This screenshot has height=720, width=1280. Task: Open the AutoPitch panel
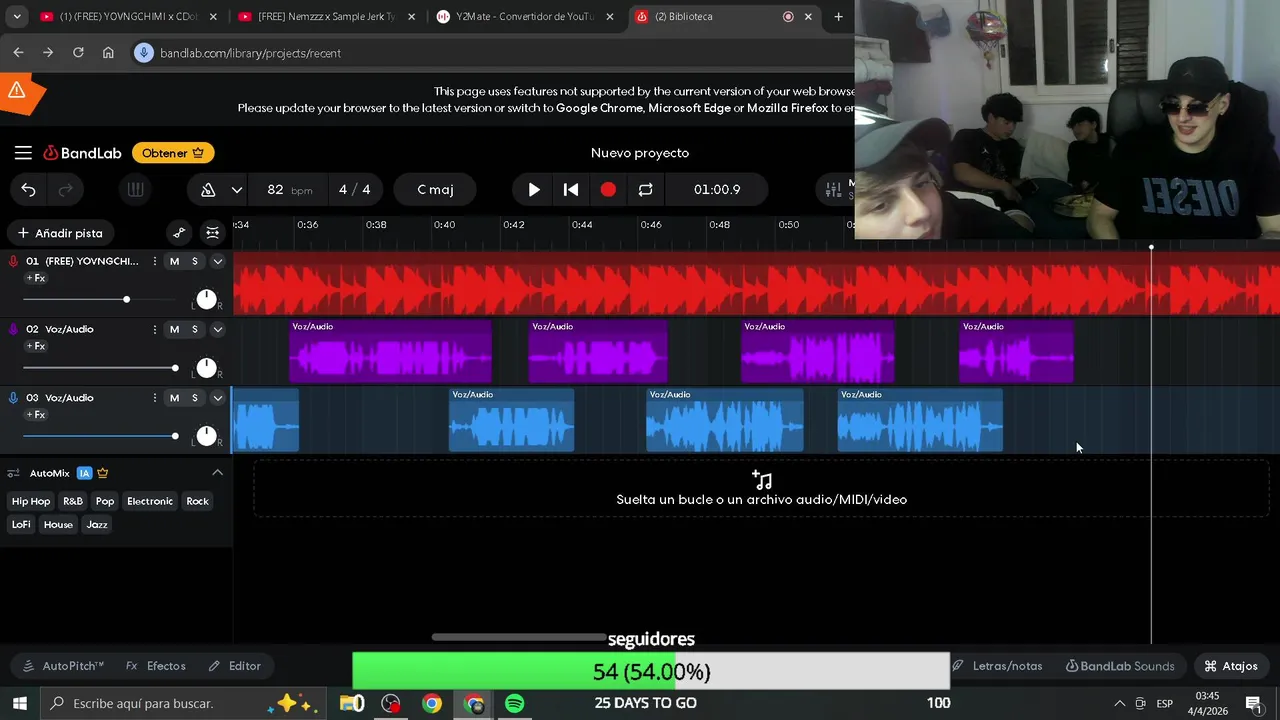click(63, 666)
